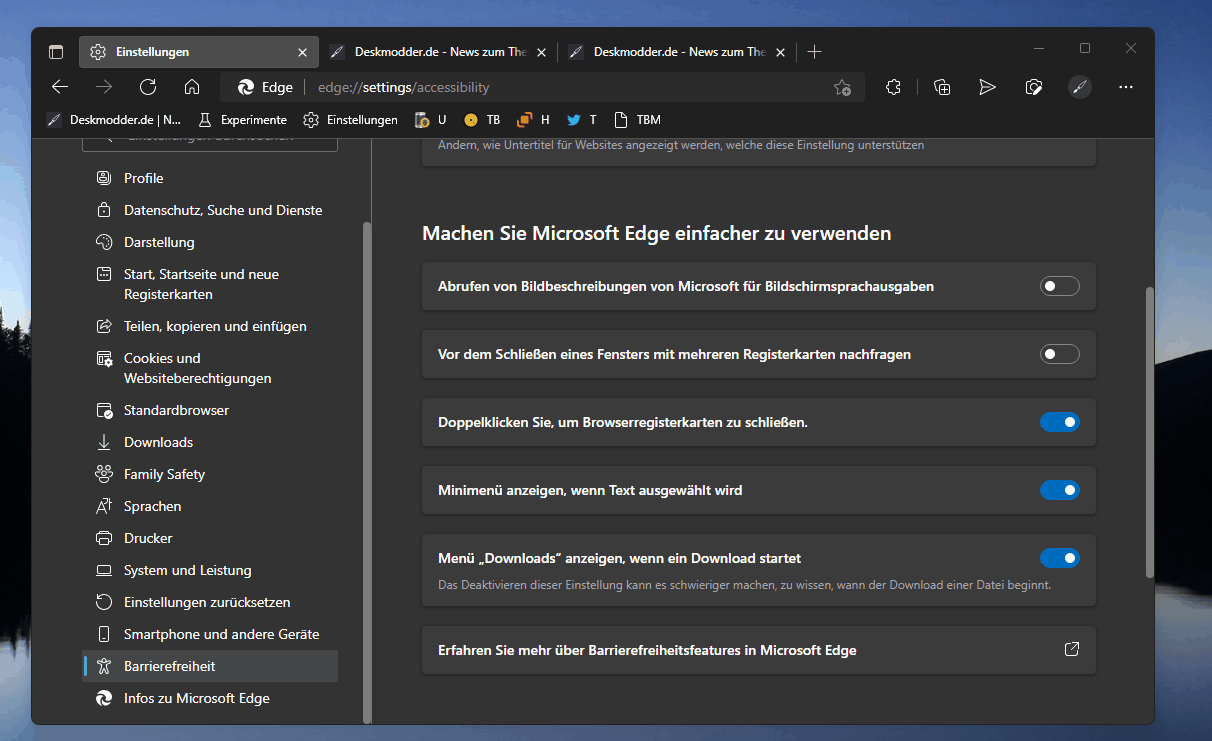This screenshot has height=741, width=1212.
Task: Click the heading Machen Sie Microsoft Edge einfacher
Action: [657, 233]
